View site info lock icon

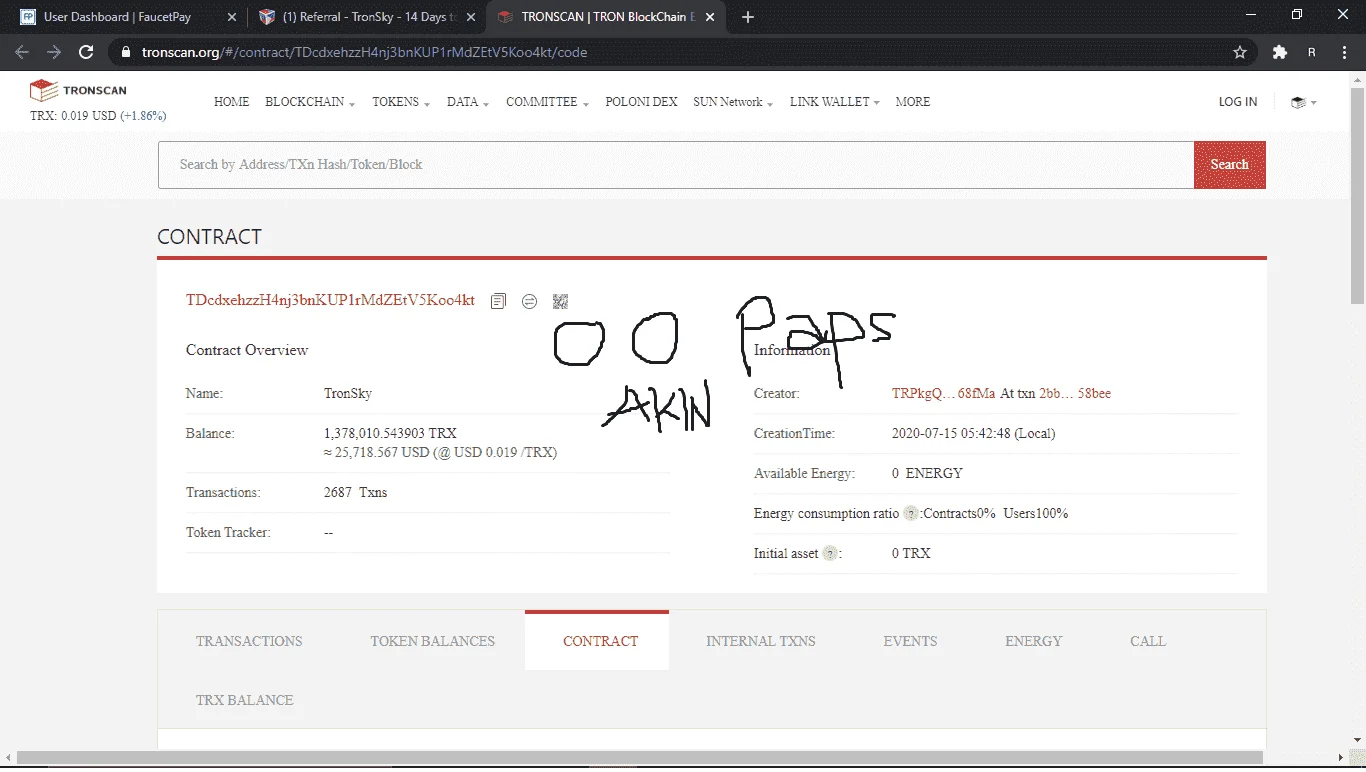[x=125, y=52]
